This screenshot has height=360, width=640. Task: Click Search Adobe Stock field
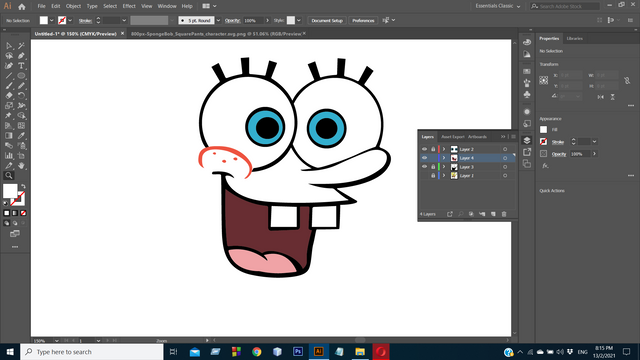coord(565,6)
